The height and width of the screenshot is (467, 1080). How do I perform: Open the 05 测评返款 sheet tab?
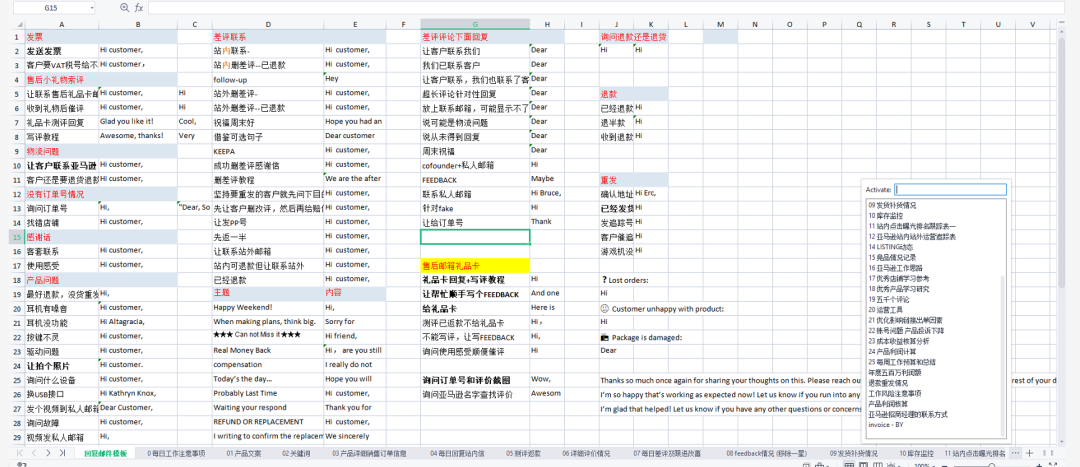coord(523,453)
